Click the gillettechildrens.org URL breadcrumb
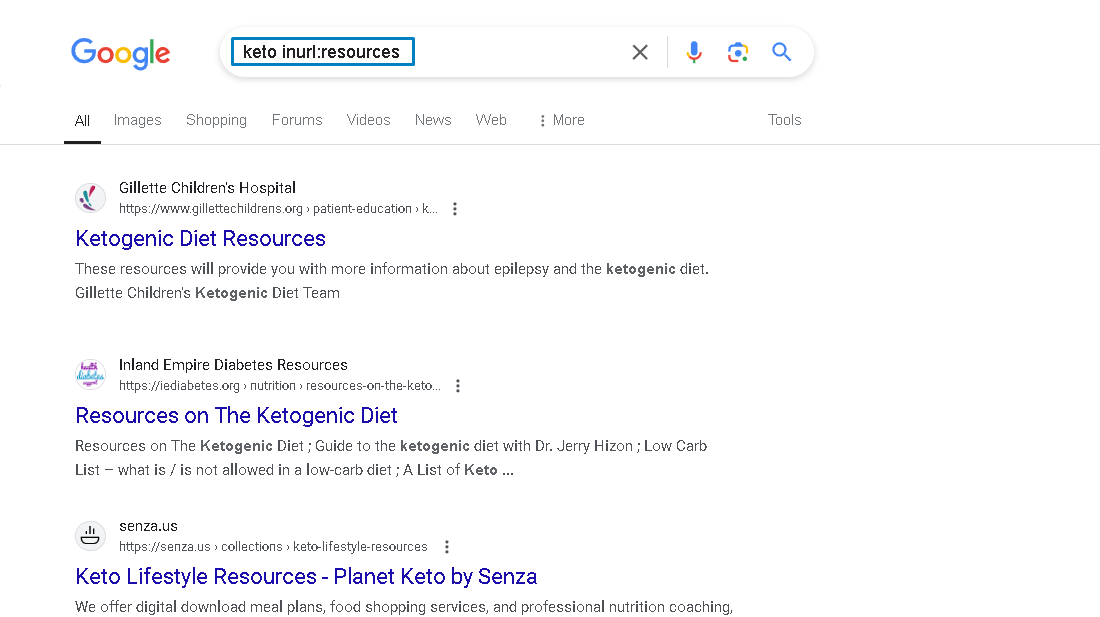Viewport: 1100px width, 617px height. (x=278, y=209)
